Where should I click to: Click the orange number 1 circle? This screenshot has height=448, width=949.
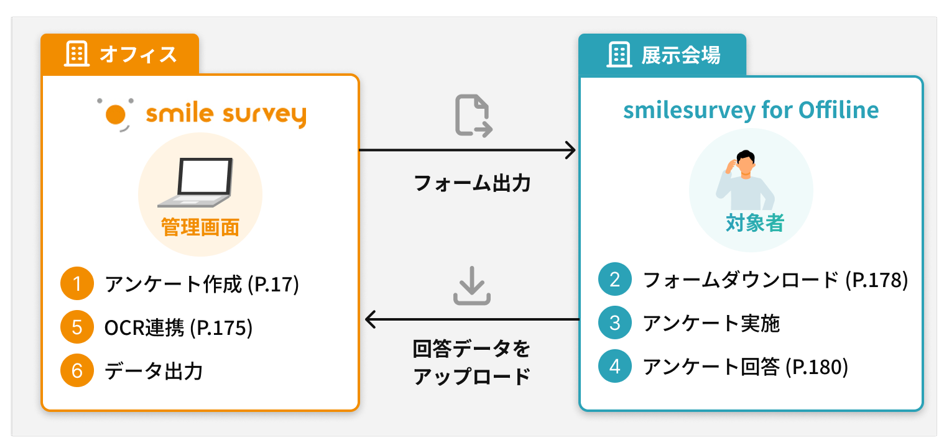coord(77,284)
